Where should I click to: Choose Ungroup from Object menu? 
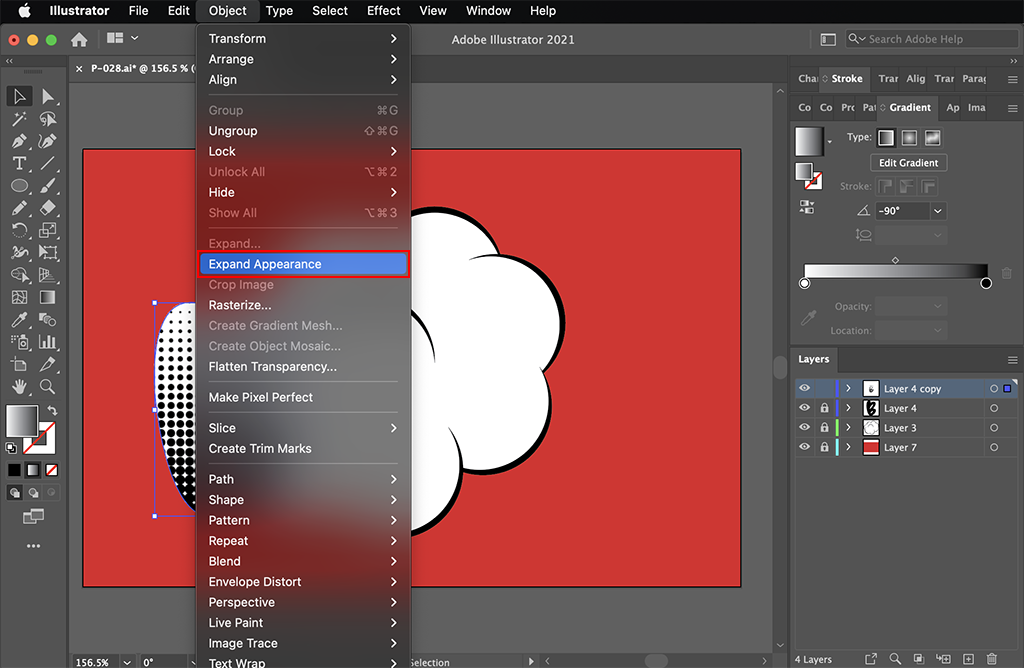pos(303,131)
